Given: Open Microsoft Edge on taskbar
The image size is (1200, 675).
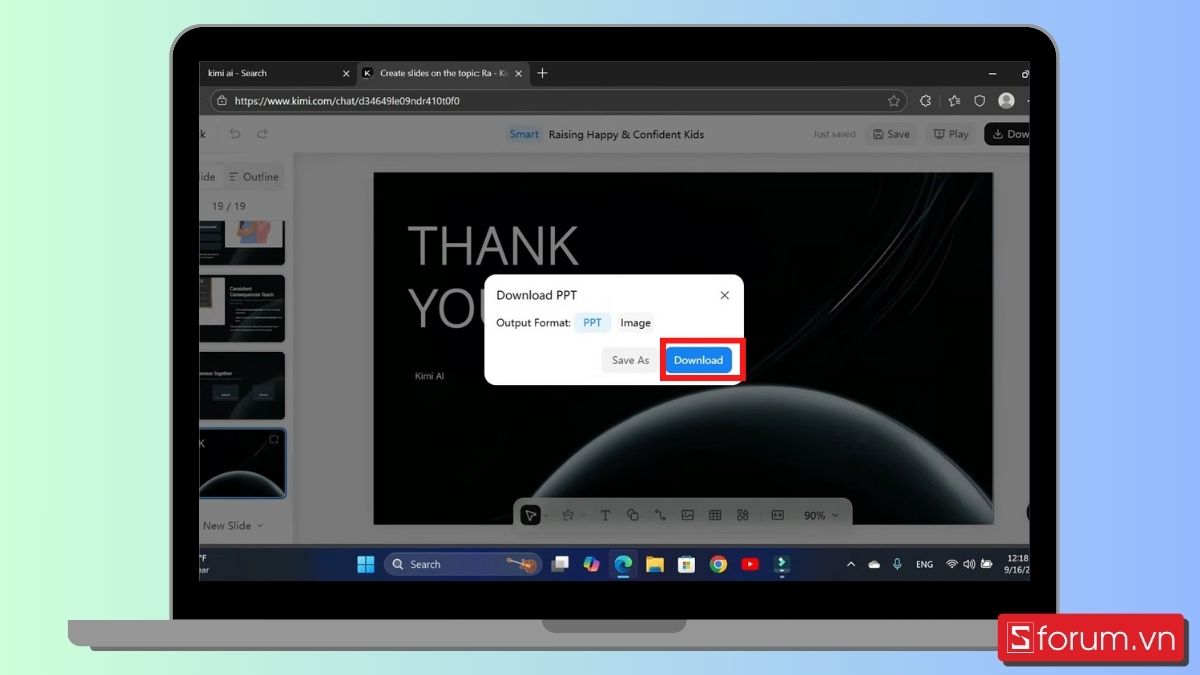Looking at the screenshot, I should tap(623, 564).
